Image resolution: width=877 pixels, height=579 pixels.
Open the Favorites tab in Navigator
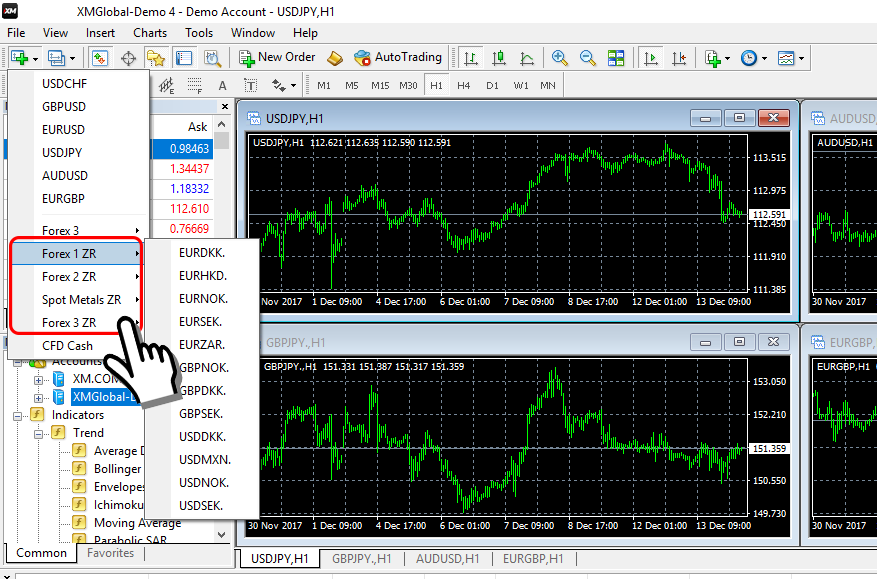tap(111, 553)
